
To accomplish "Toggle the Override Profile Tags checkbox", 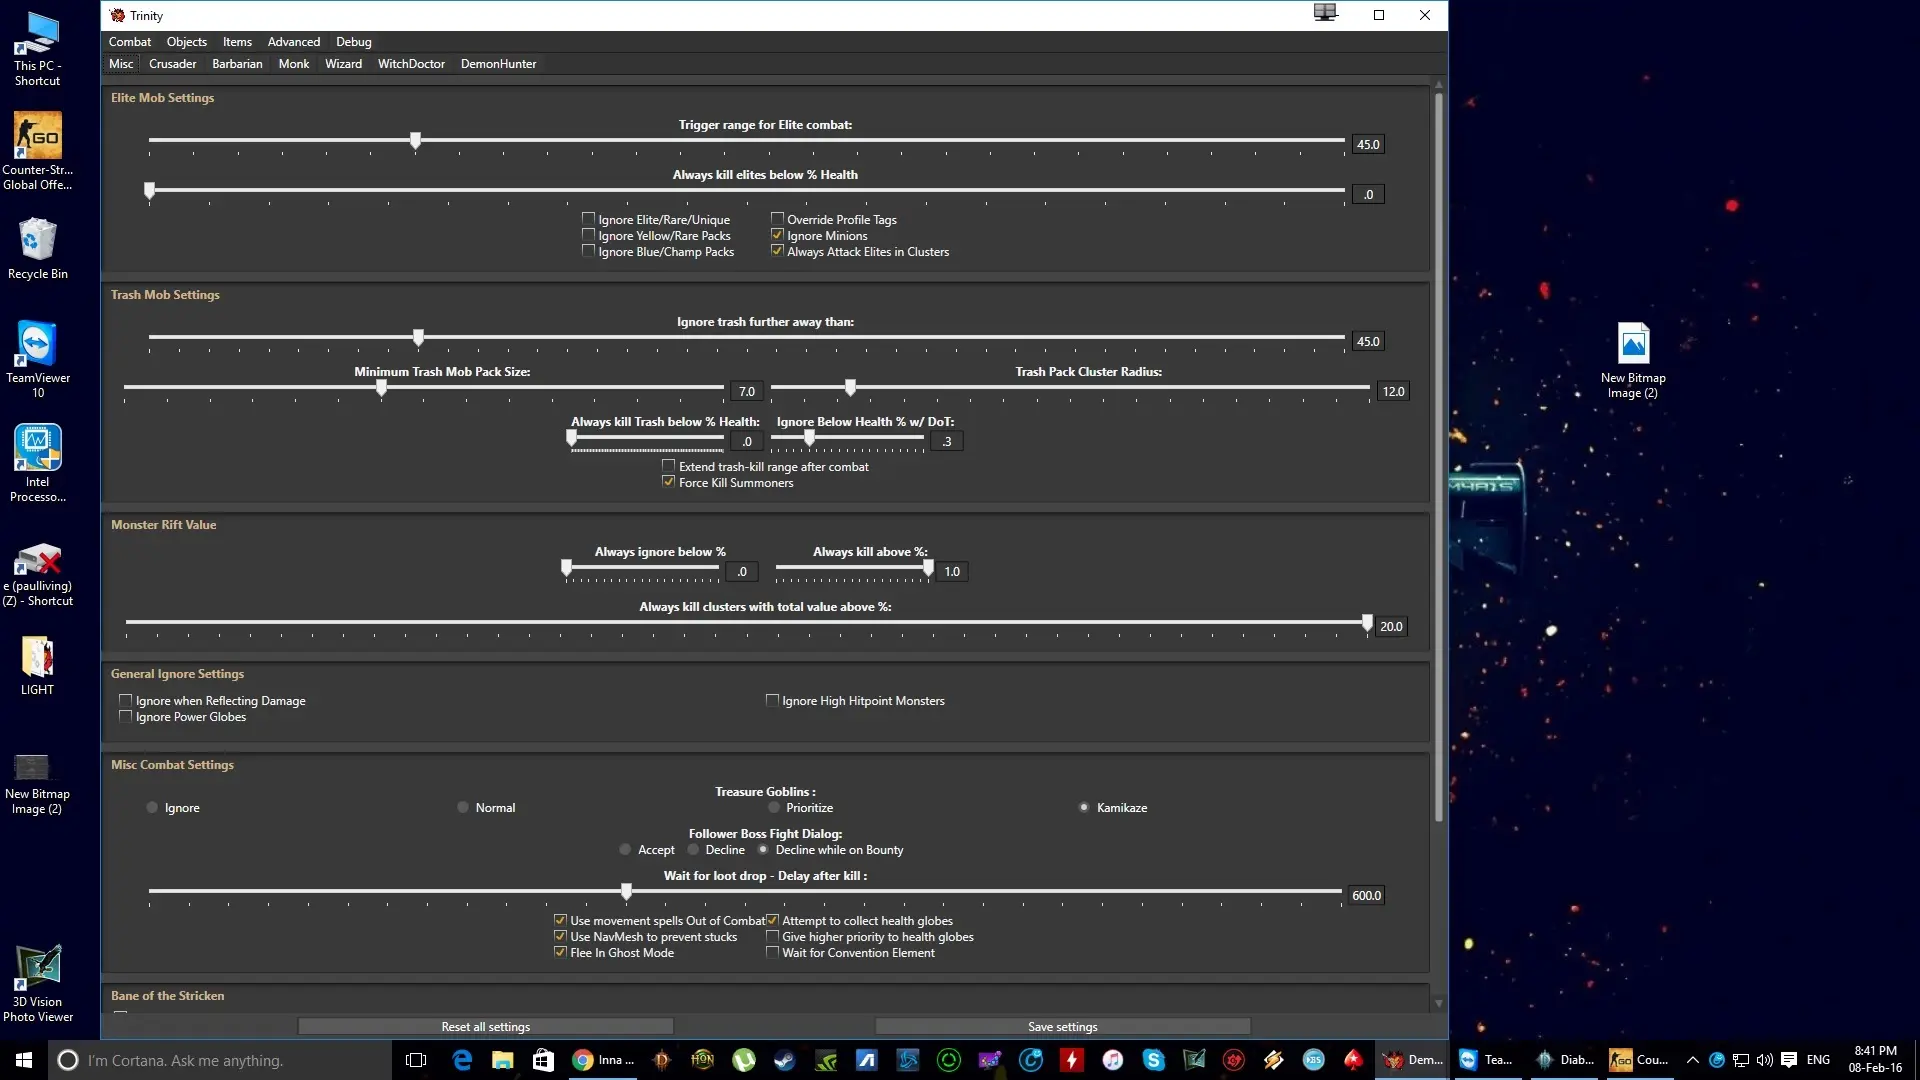I will coord(777,219).
